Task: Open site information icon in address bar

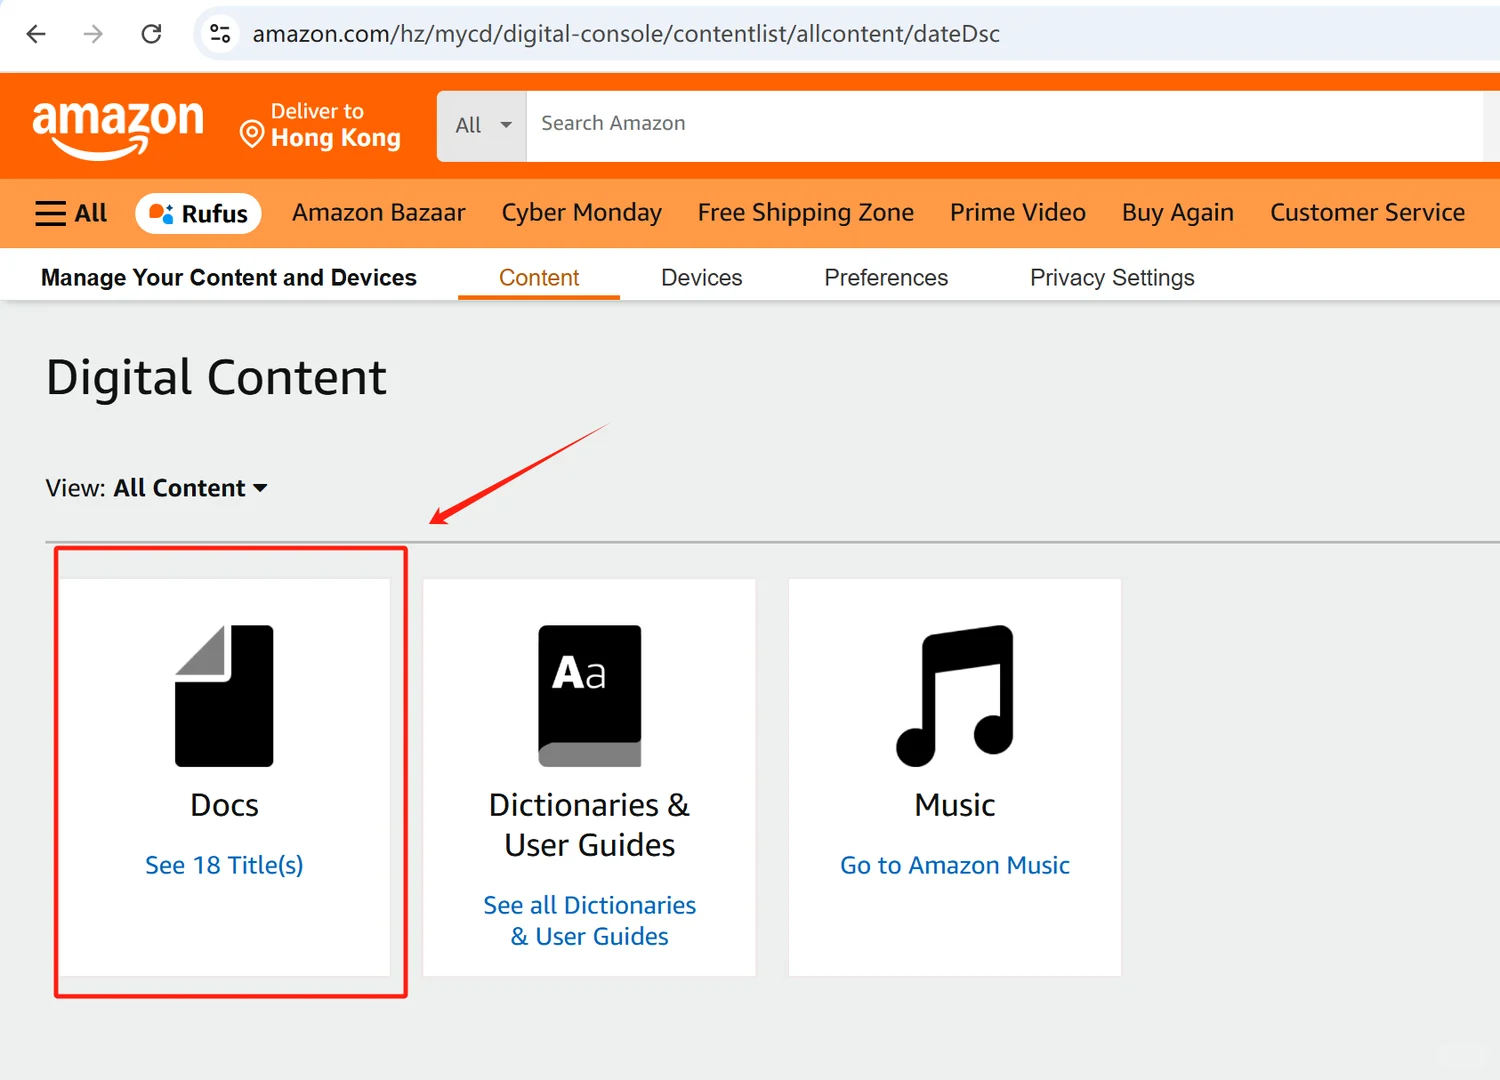Action: tap(220, 34)
